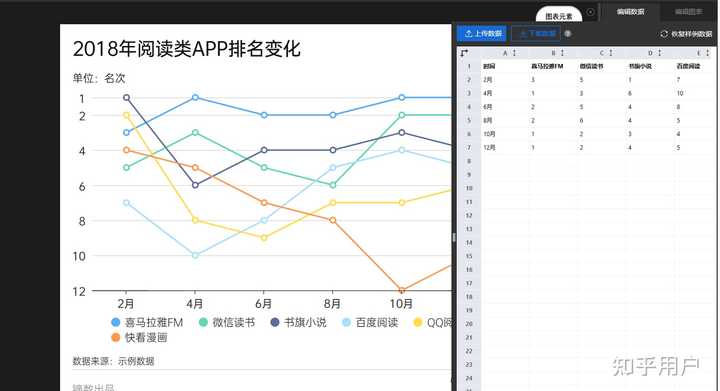The width and height of the screenshot is (720, 391).
Task: Select row number 8 header in table
Action: pyautogui.click(x=469, y=161)
